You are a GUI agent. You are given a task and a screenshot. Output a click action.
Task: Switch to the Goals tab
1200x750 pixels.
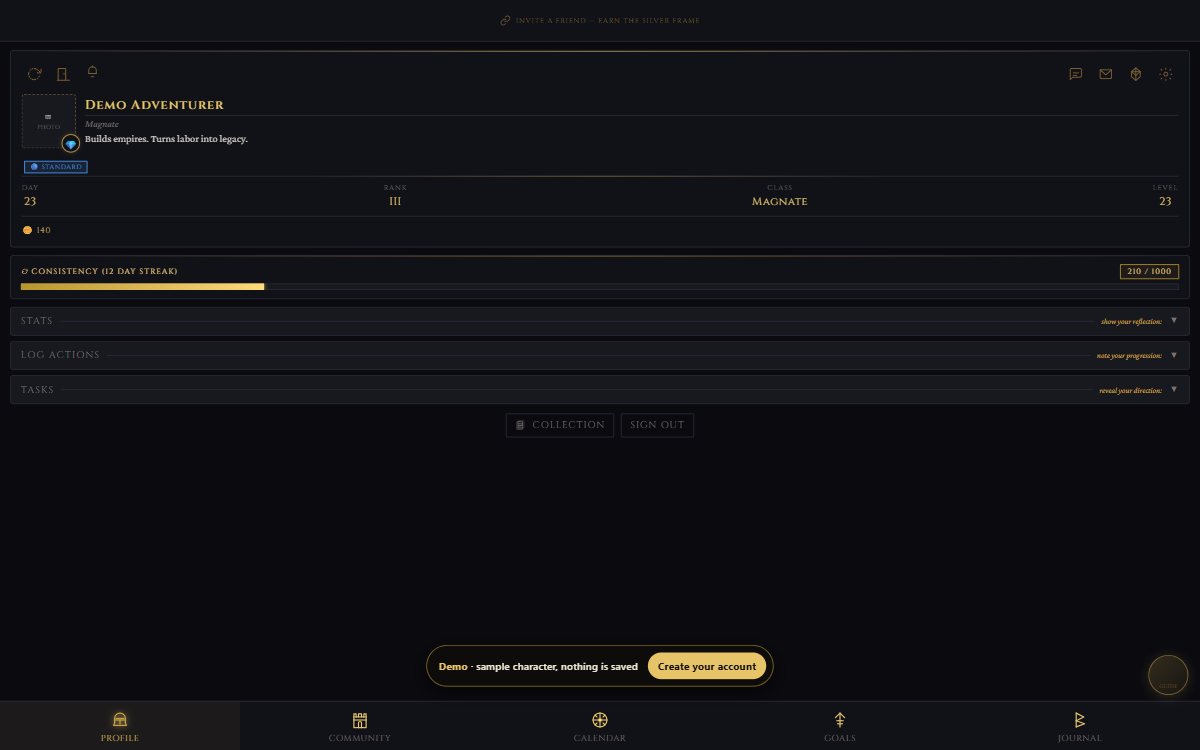click(x=840, y=726)
